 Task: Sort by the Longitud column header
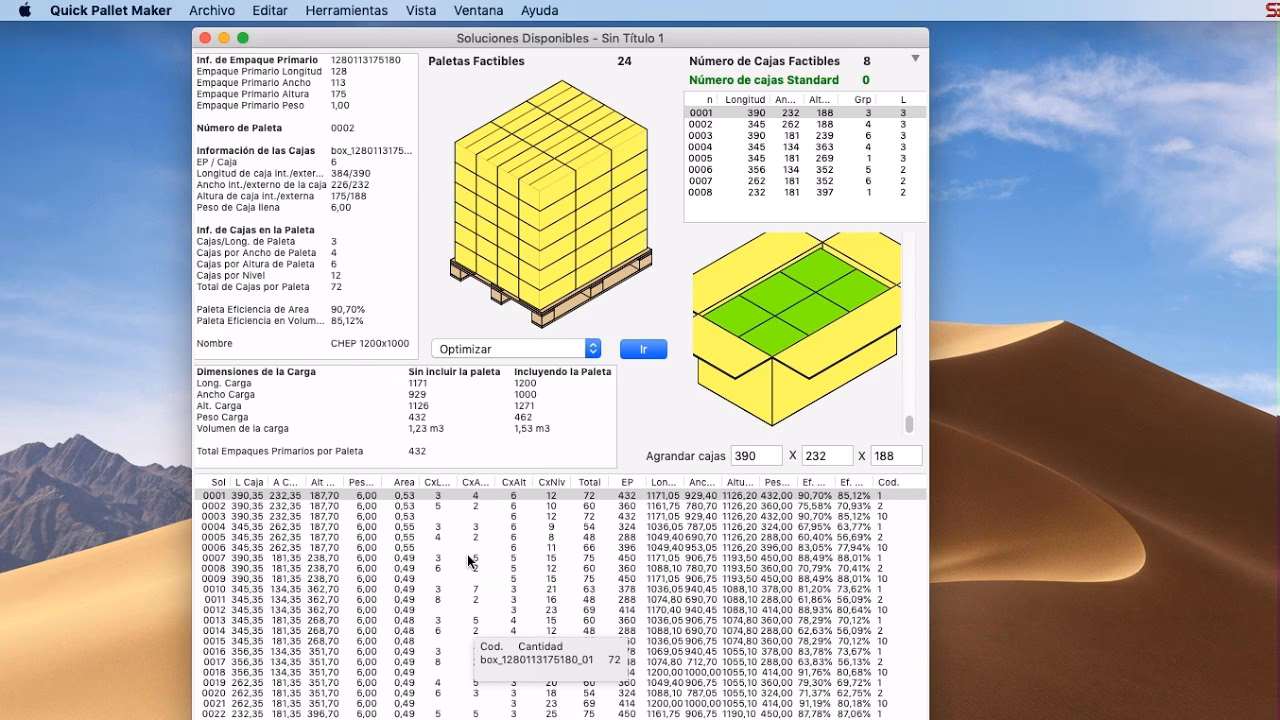pos(744,100)
